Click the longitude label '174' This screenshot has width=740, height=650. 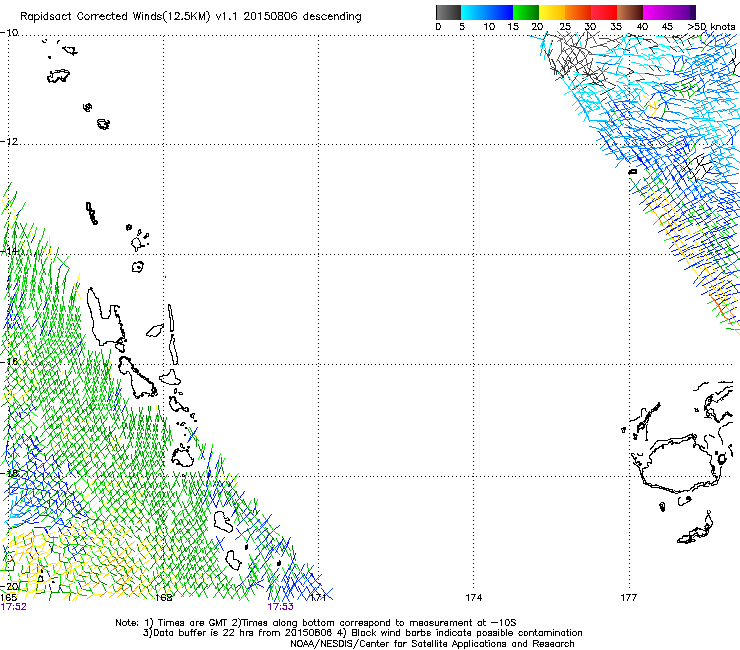[474, 598]
